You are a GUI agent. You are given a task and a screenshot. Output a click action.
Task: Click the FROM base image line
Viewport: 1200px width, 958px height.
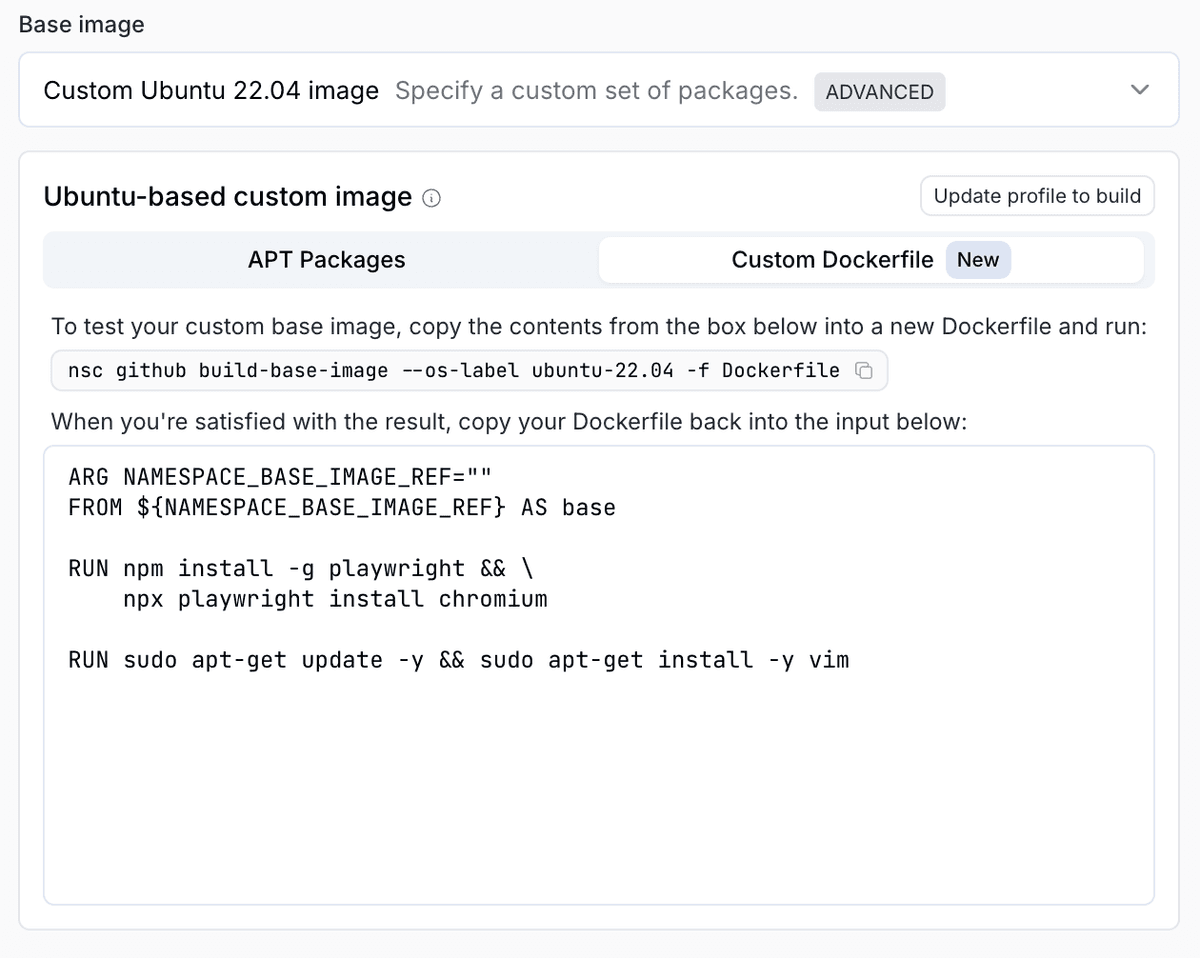click(x=340, y=507)
